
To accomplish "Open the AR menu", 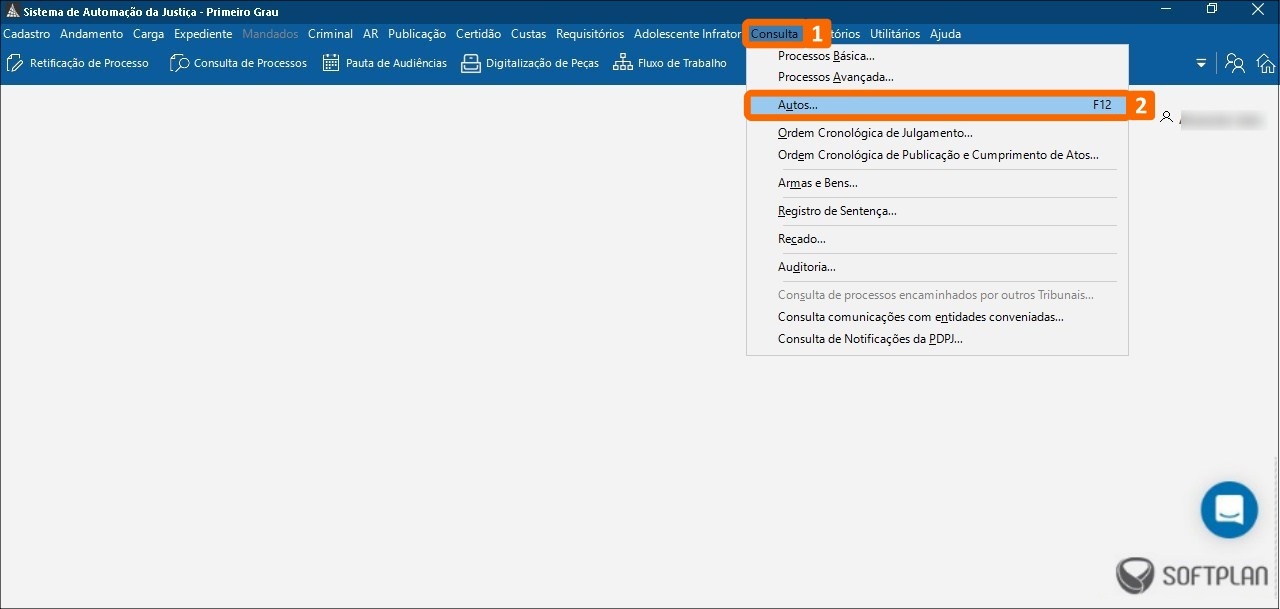I will [371, 34].
